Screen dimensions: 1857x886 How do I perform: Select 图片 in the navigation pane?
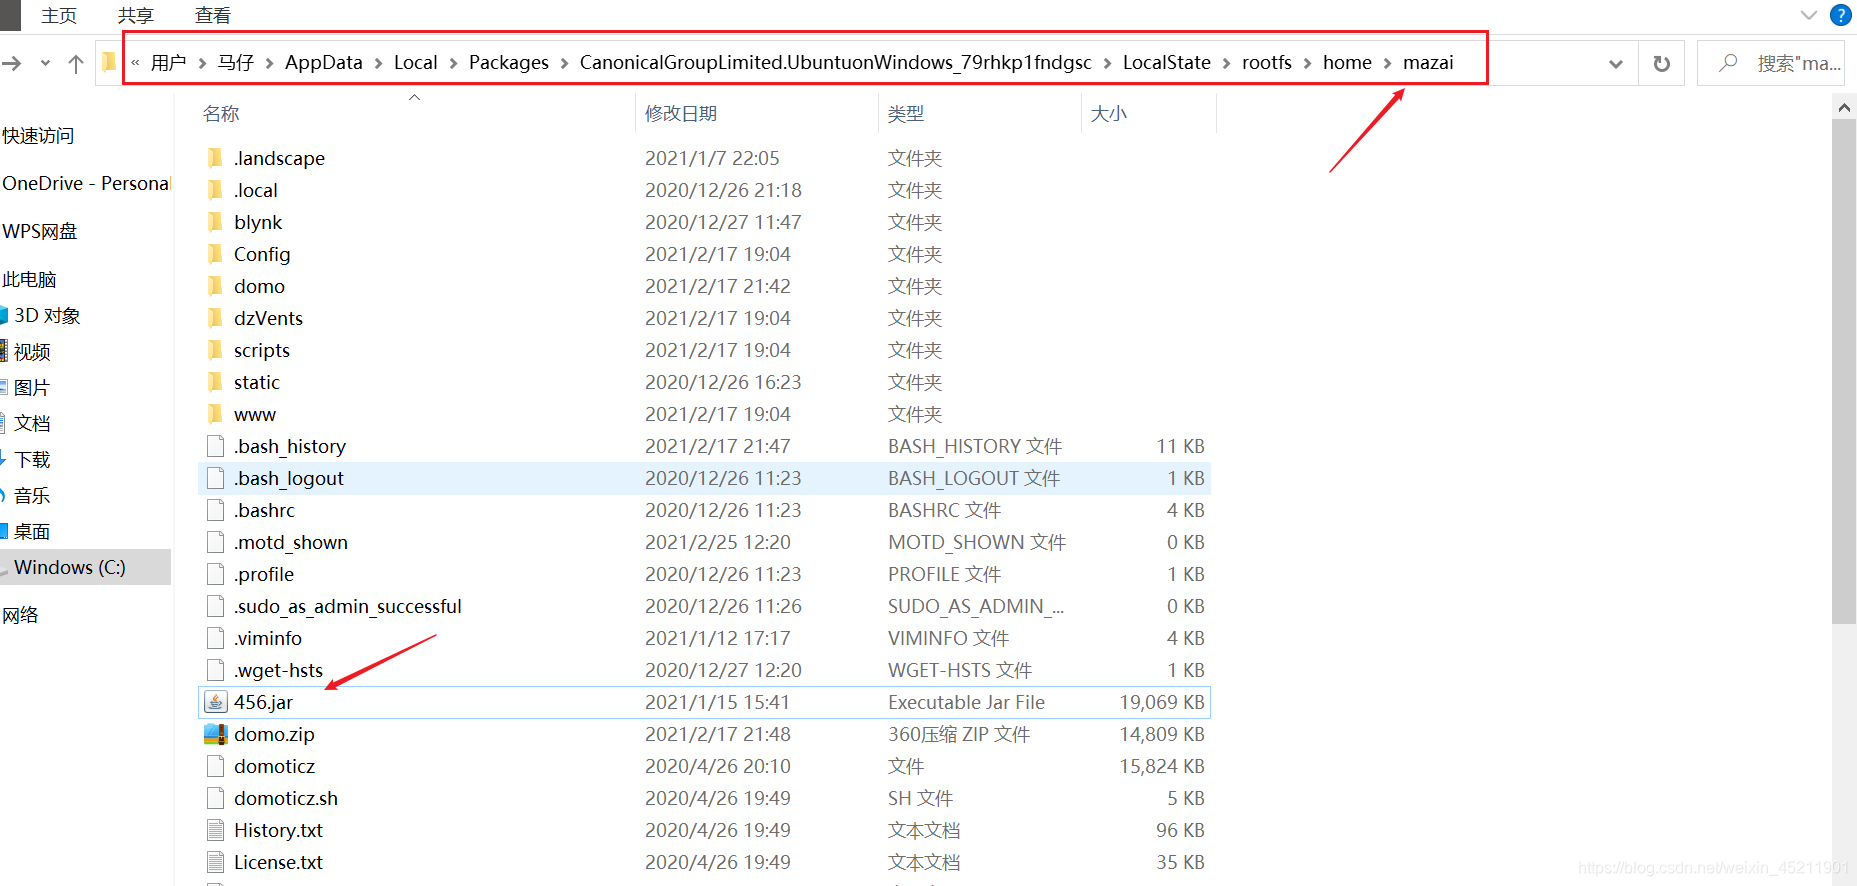[32, 387]
